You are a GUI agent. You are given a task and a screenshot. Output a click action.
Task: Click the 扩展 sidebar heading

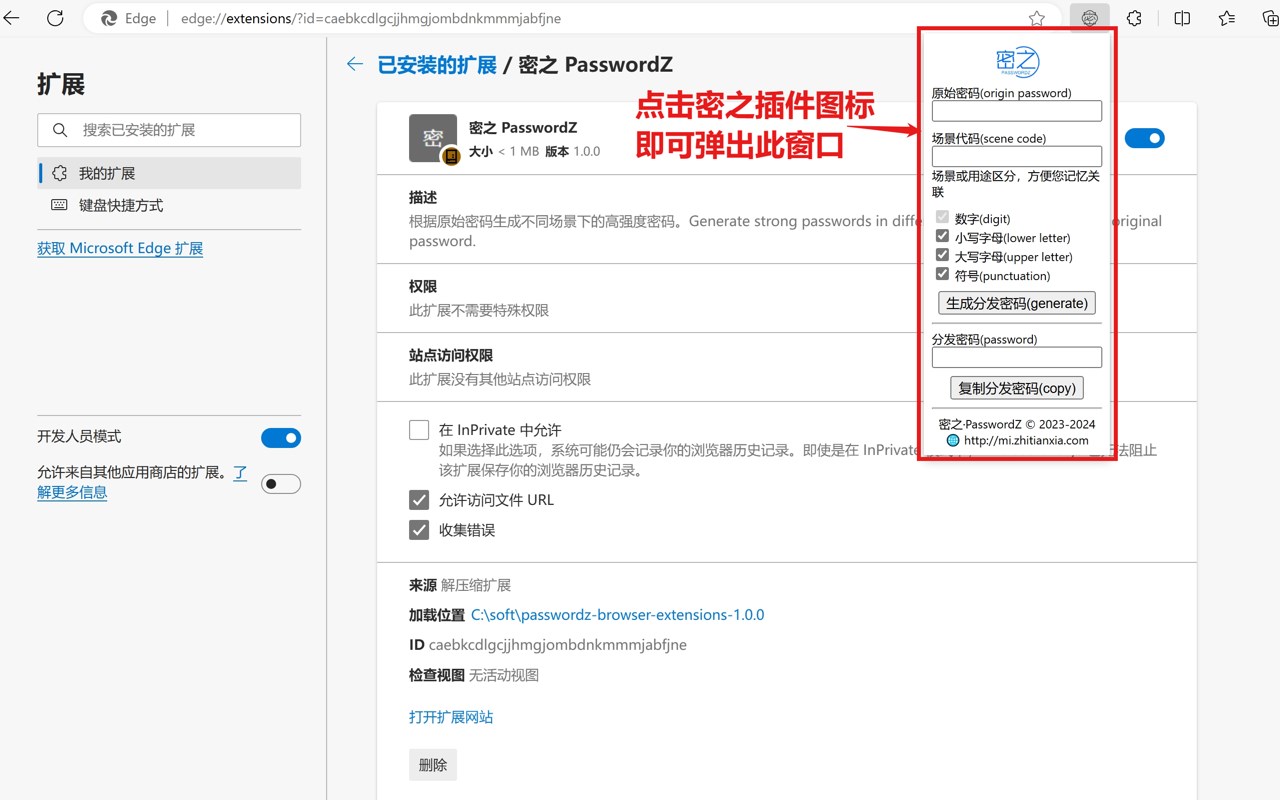pyautogui.click(x=61, y=84)
